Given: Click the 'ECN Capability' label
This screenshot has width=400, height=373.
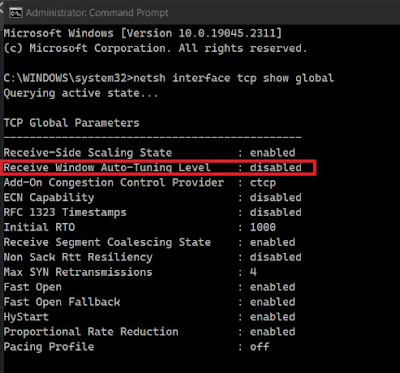Looking at the screenshot, I should [49, 197].
